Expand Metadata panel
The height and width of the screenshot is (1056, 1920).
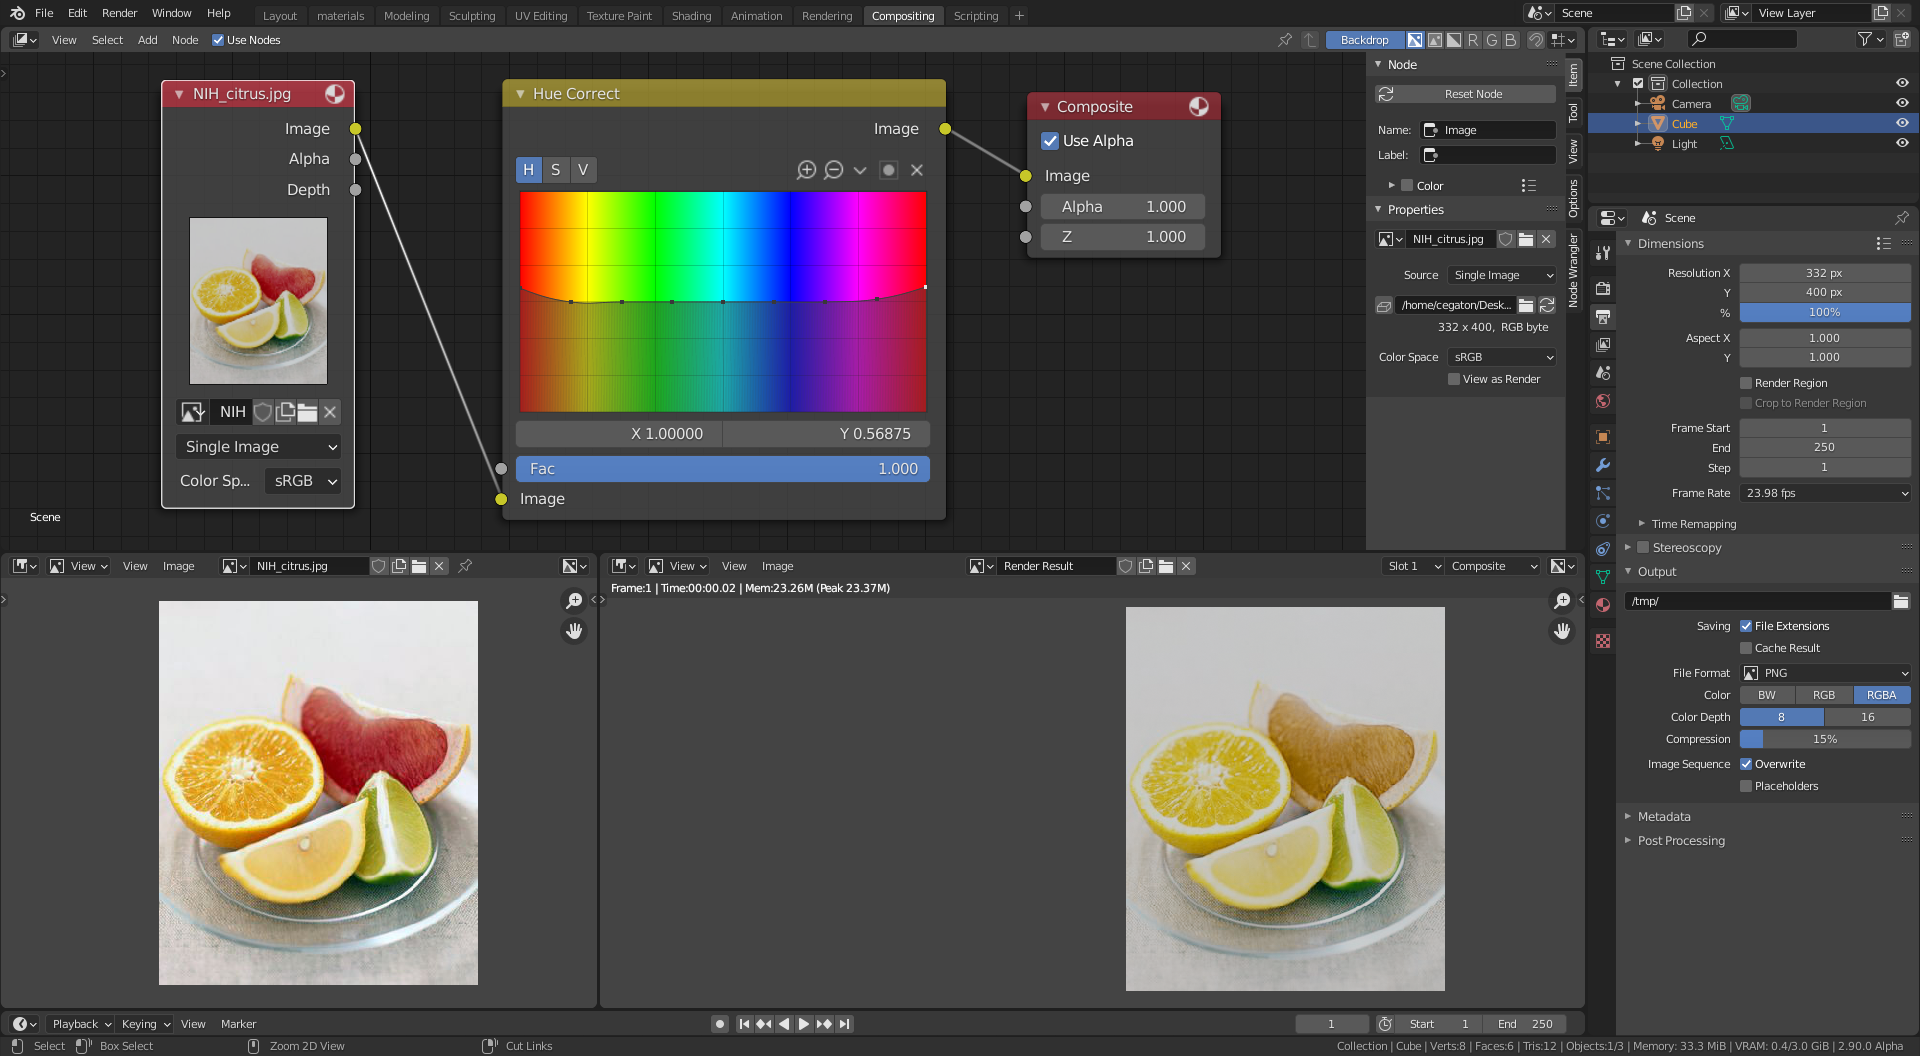pos(1664,817)
